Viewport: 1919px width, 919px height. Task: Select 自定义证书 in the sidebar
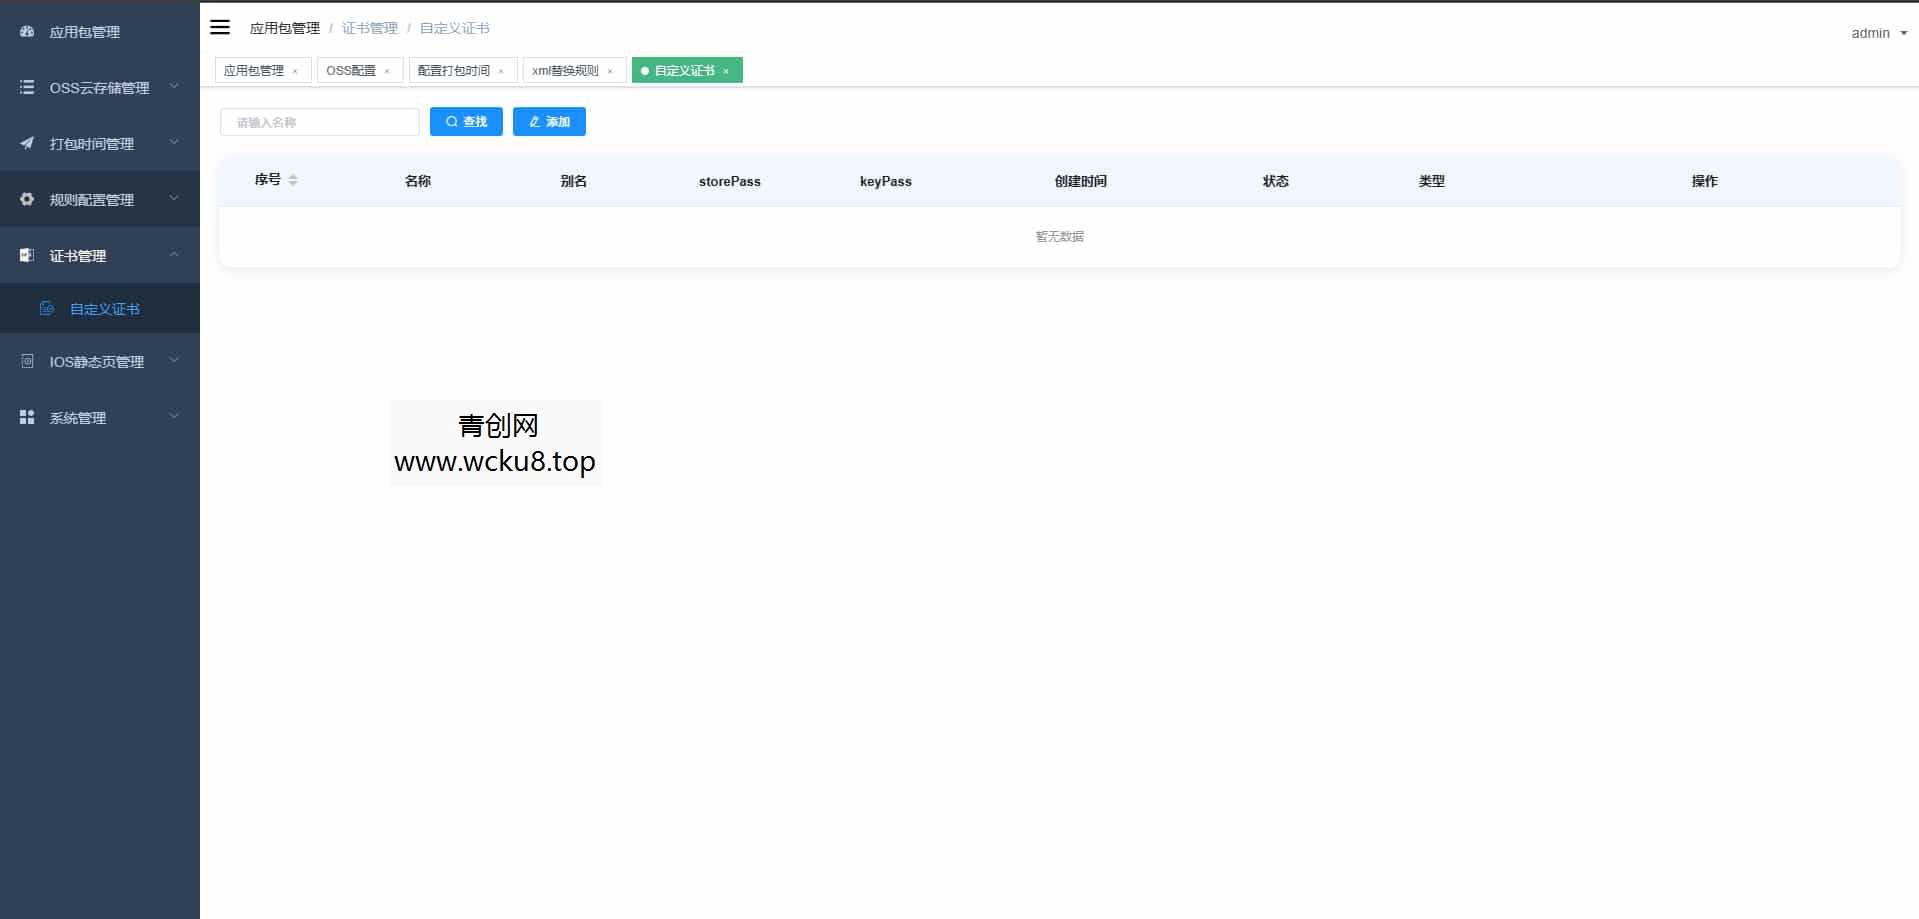[104, 309]
